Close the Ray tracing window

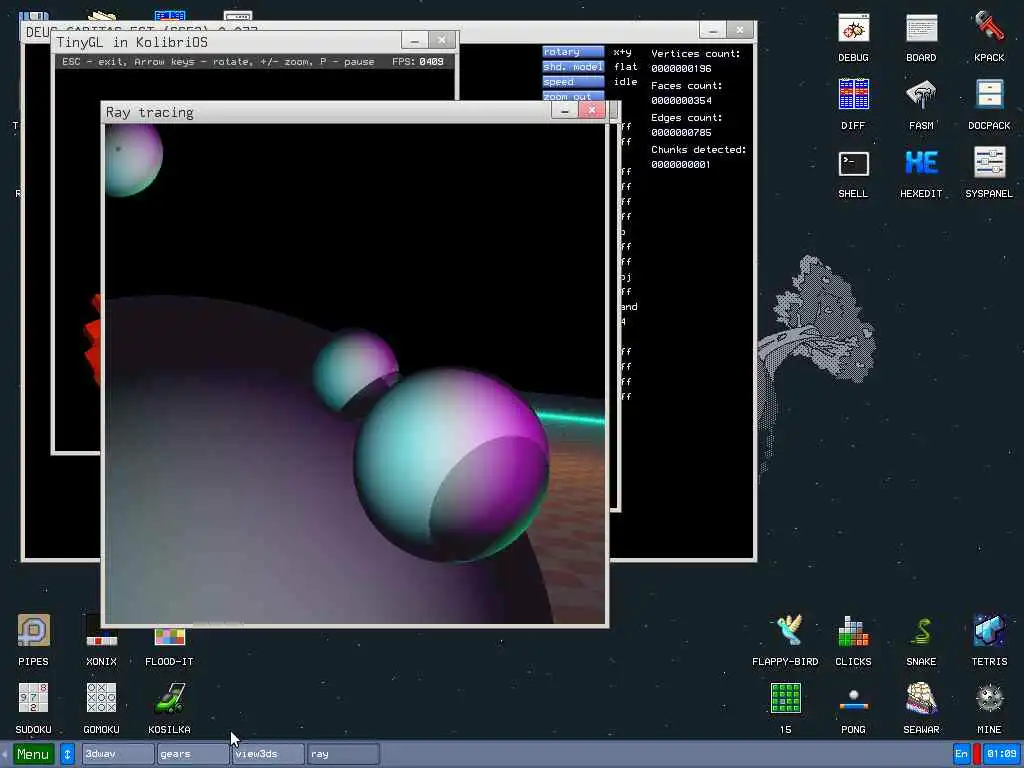[592, 111]
